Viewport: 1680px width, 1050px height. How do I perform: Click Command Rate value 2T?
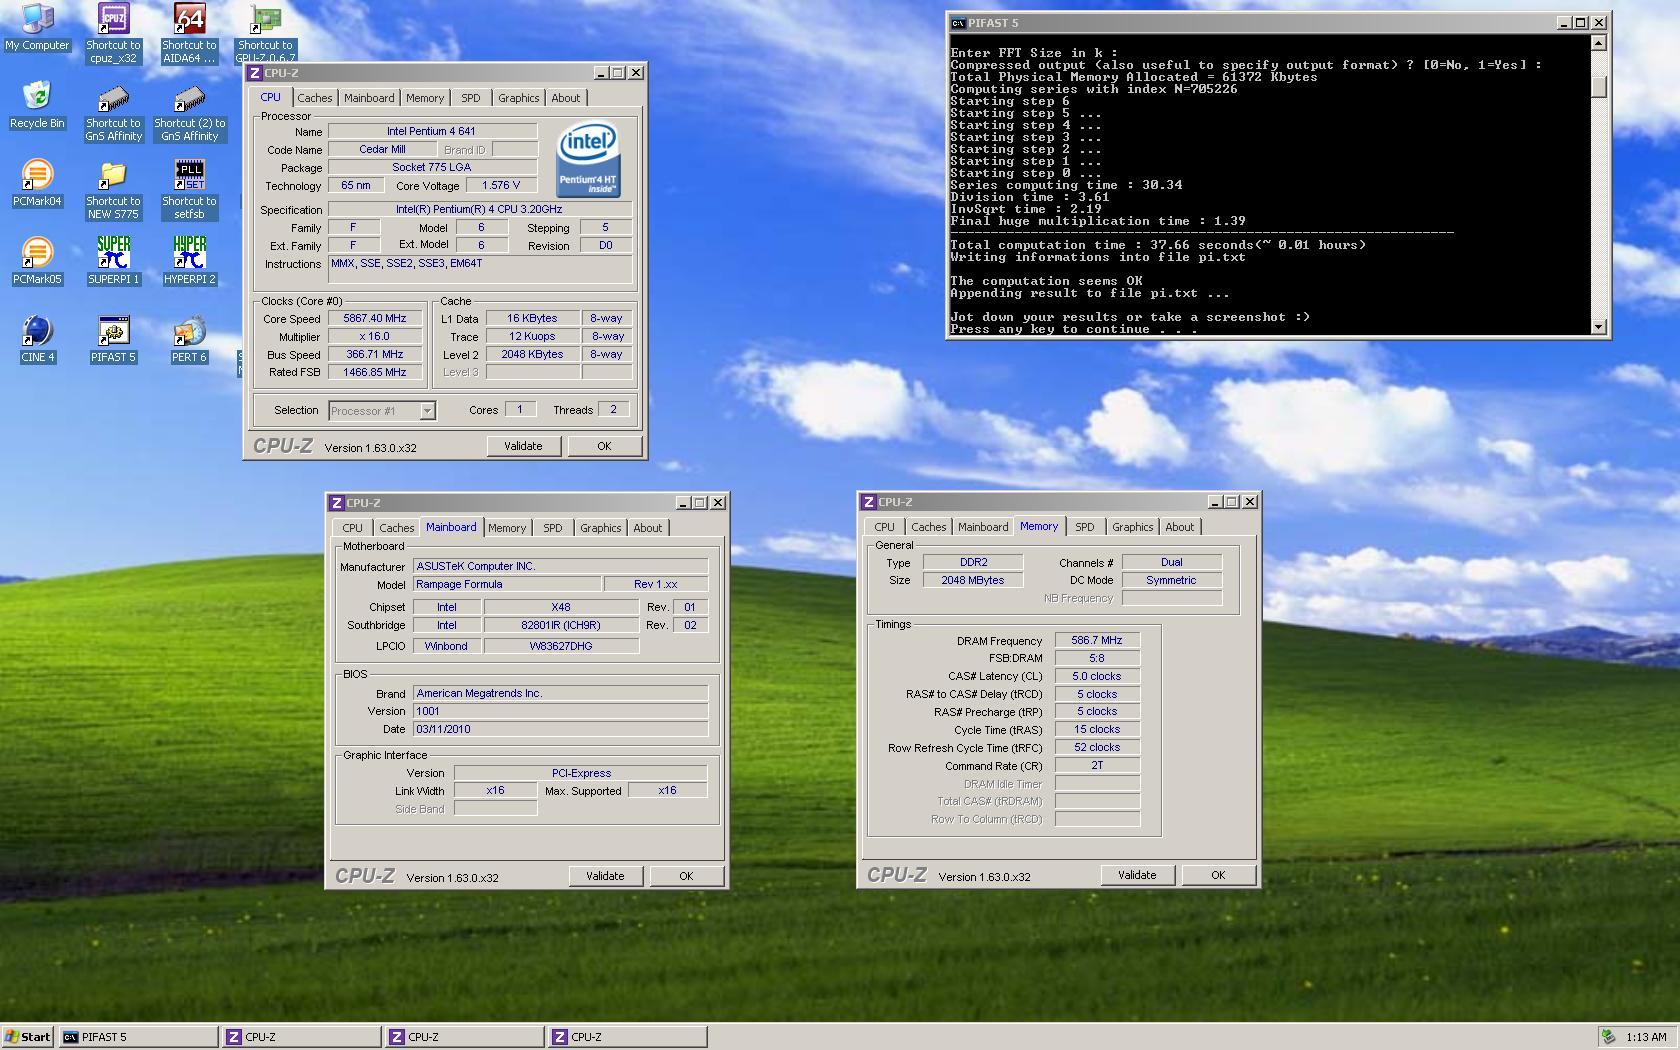1097,766
